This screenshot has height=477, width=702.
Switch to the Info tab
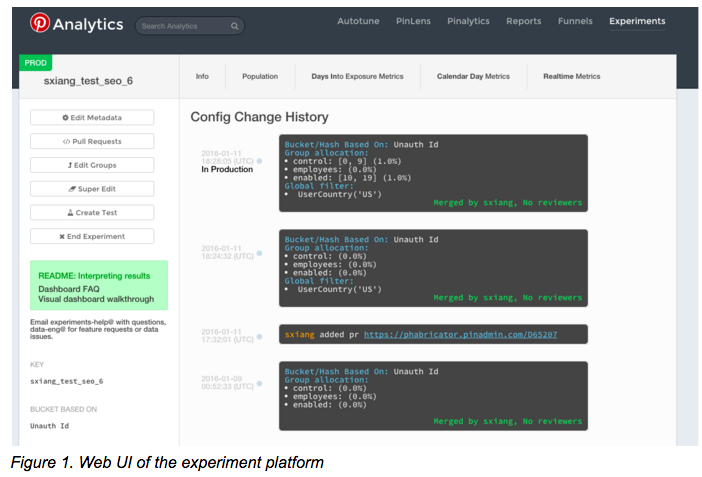[202, 76]
